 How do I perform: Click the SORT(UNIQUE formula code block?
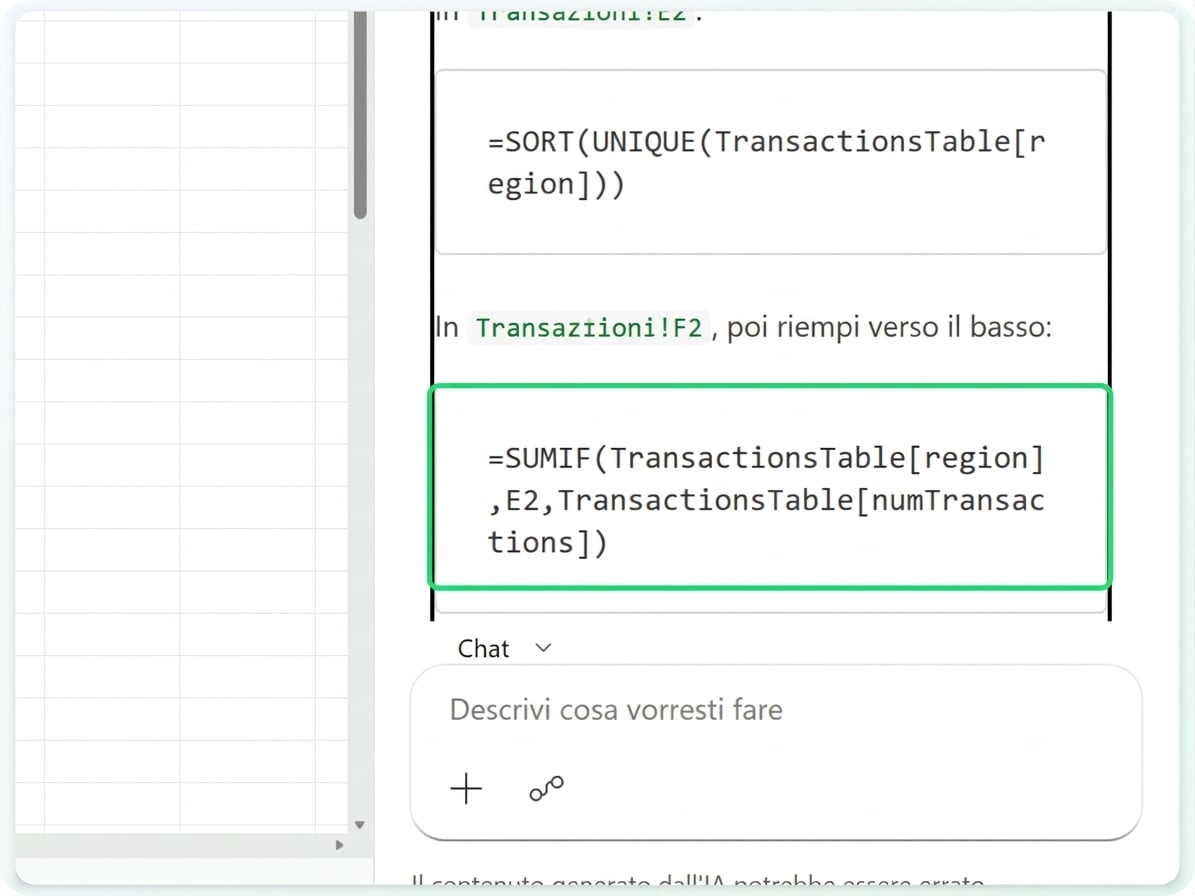[x=771, y=162]
